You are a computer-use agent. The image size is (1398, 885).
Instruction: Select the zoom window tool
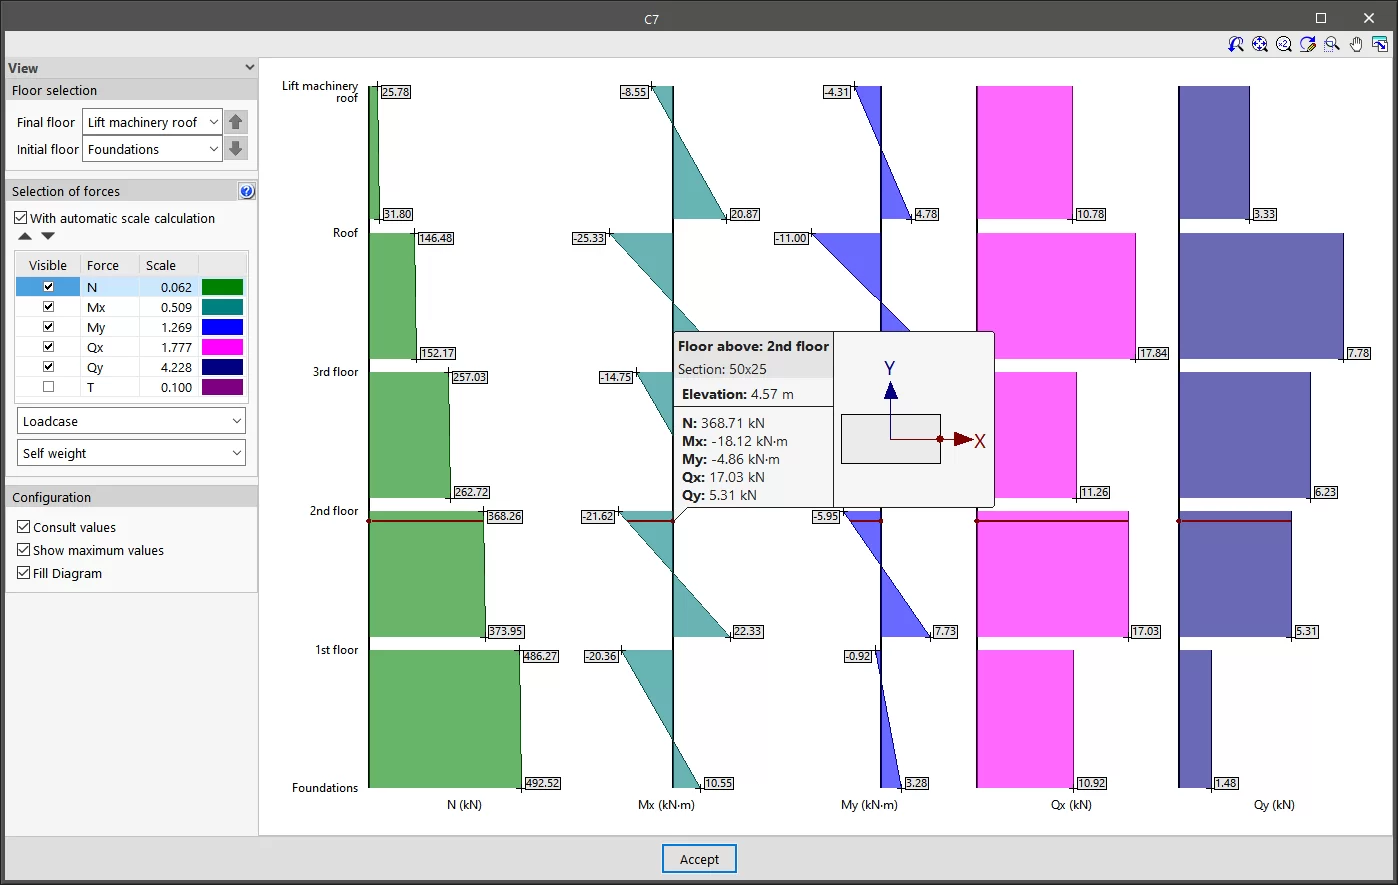coord(1332,44)
